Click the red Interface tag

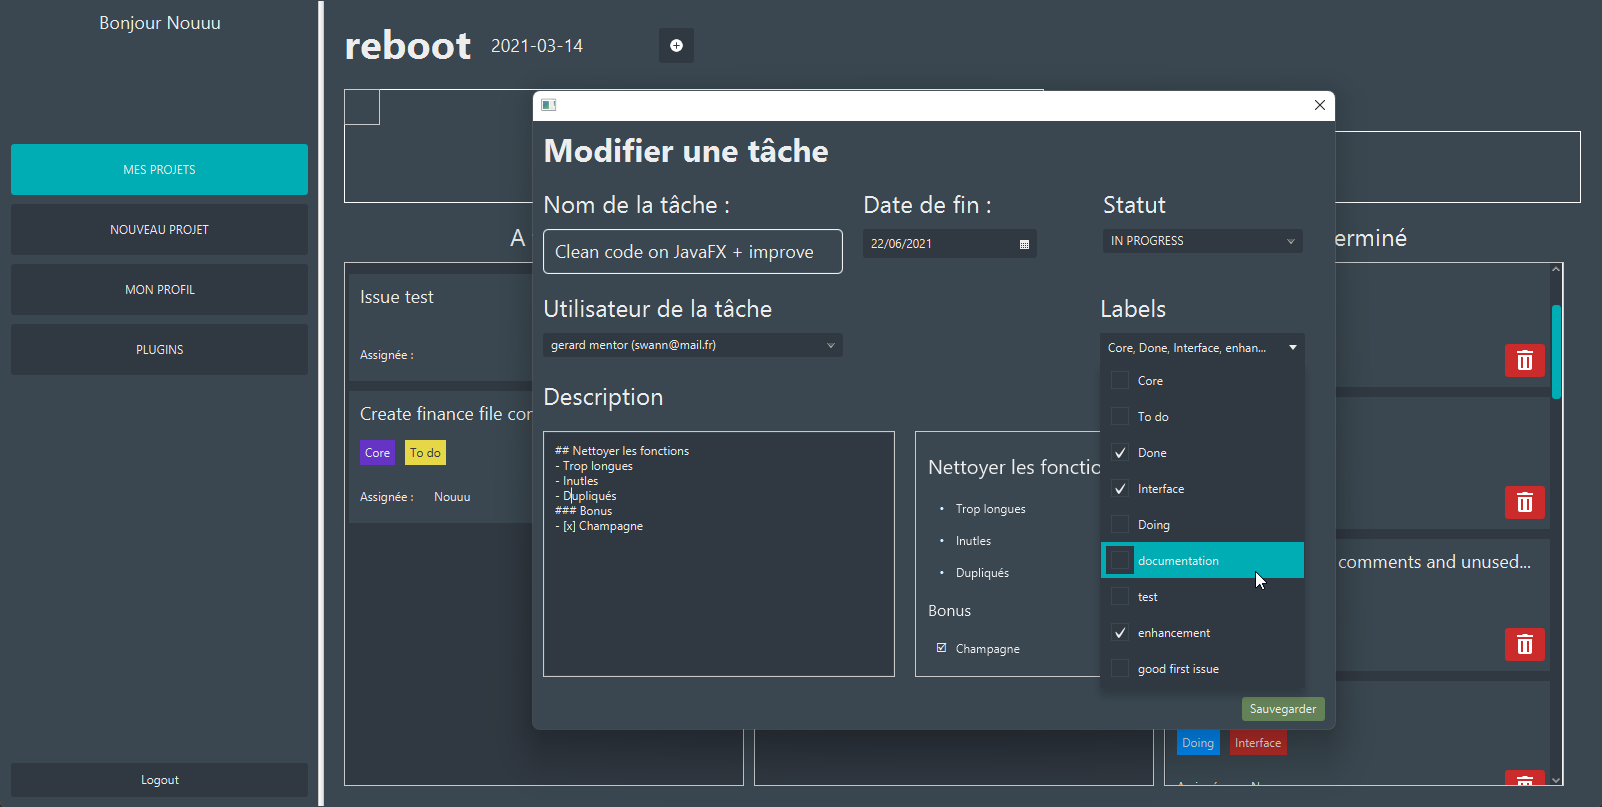click(x=1258, y=743)
